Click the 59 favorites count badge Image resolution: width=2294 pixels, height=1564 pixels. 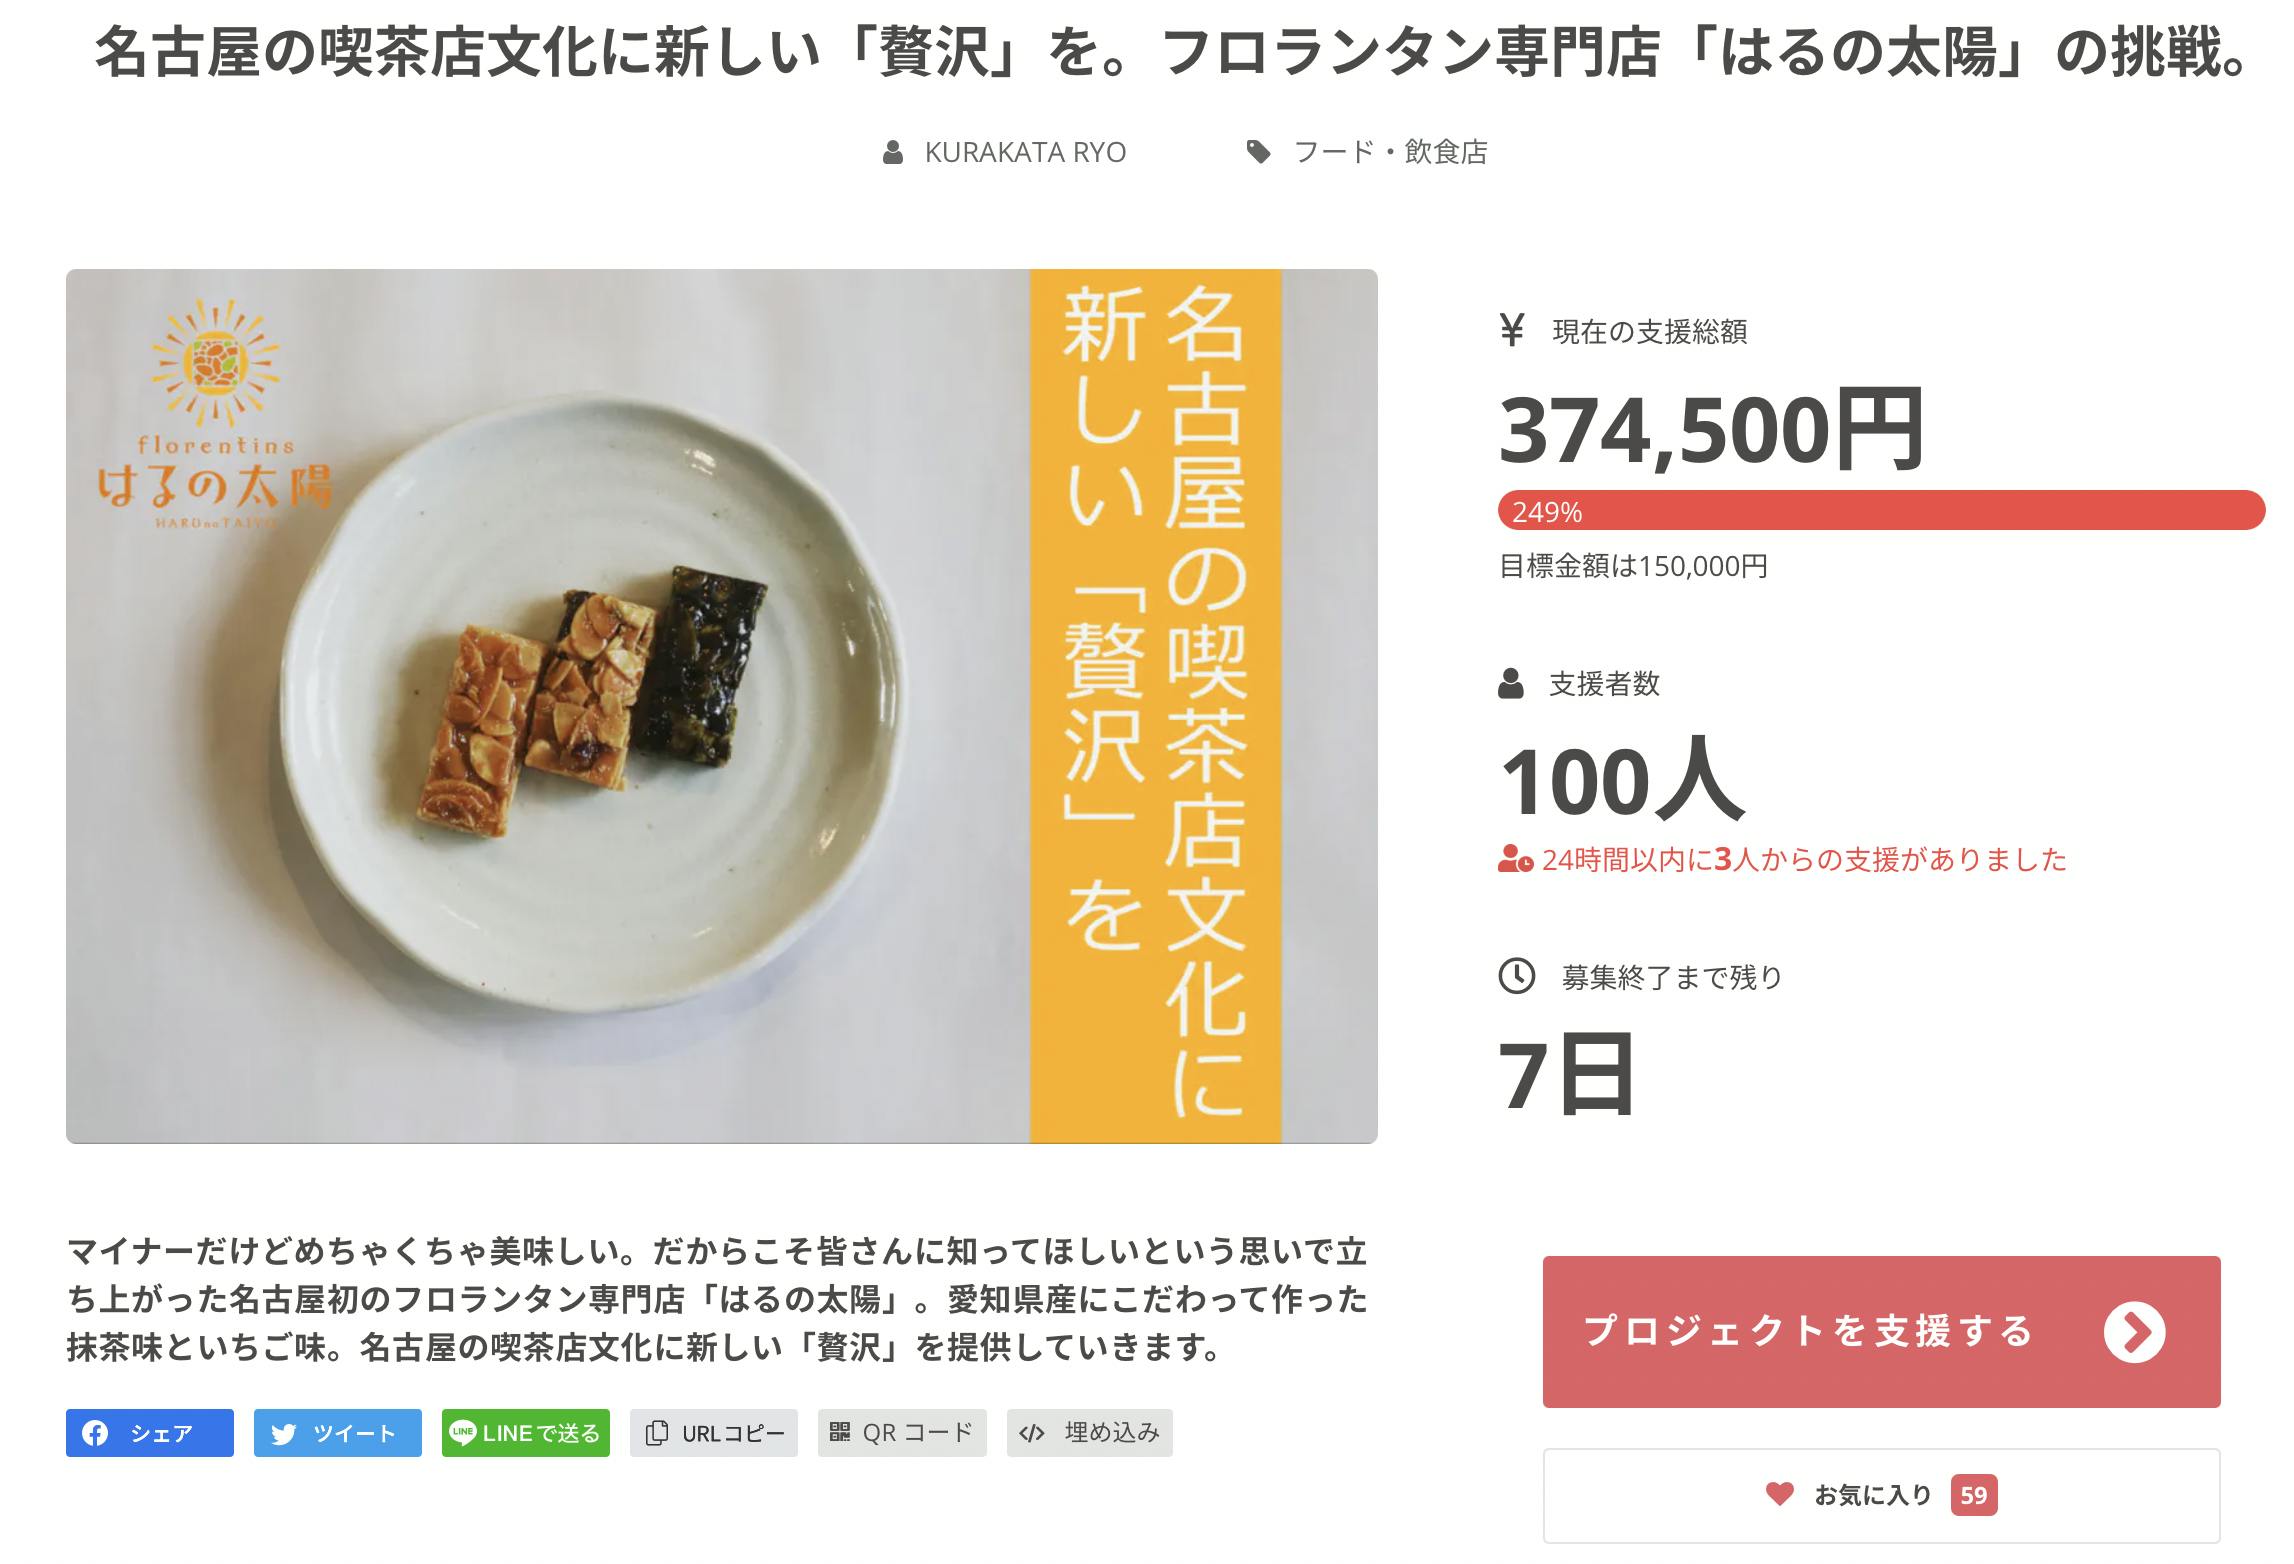coord(1973,1495)
